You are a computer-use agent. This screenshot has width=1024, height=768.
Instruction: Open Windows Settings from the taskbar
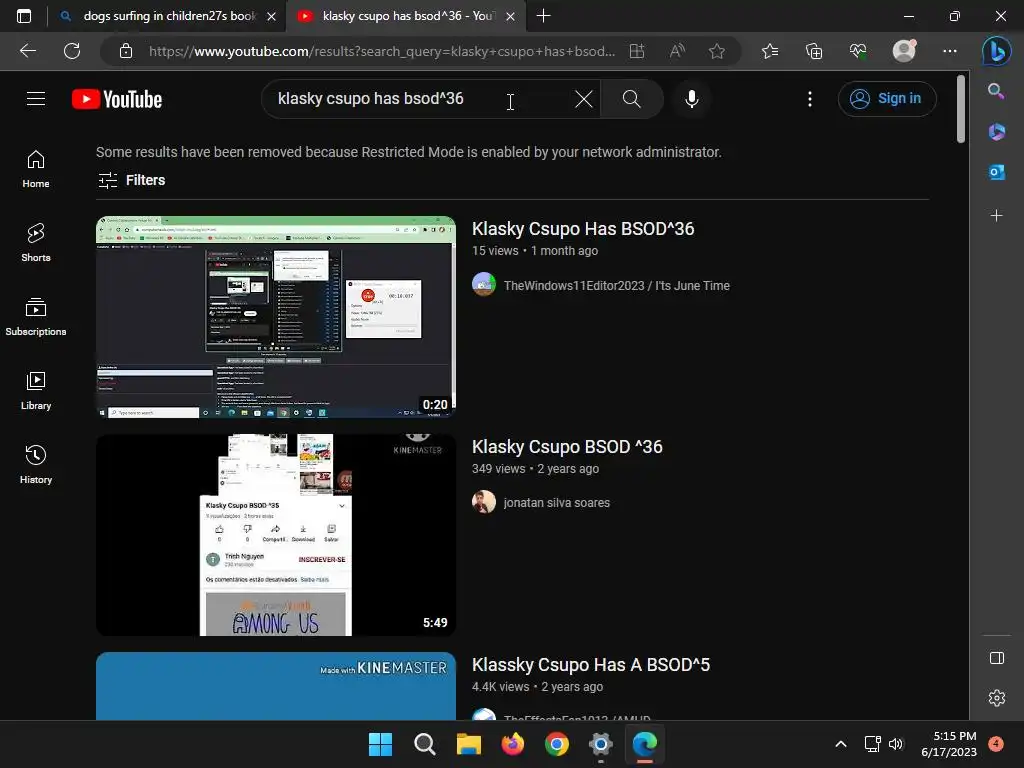pyautogui.click(x=600, y=744)
